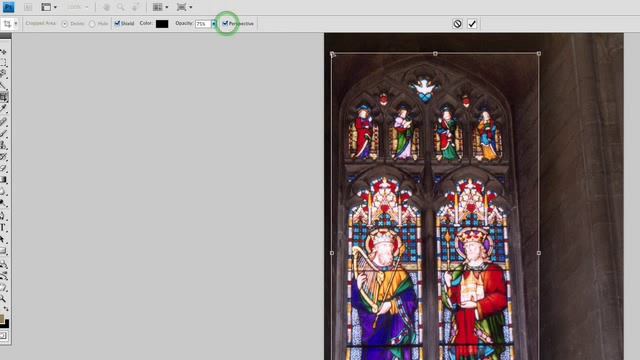Select the Move tool
Screen dimensions: 640x360
(x=3, y=52)
